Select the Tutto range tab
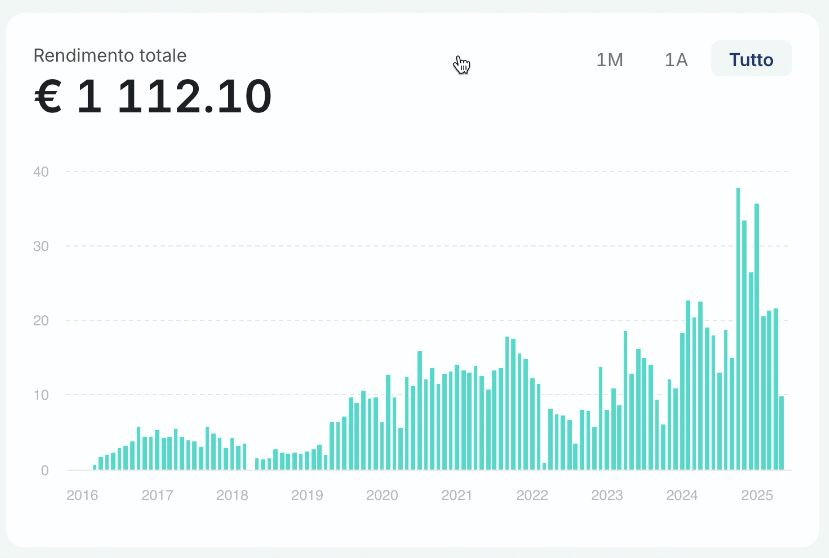829x558 pixels. [751, 59]
